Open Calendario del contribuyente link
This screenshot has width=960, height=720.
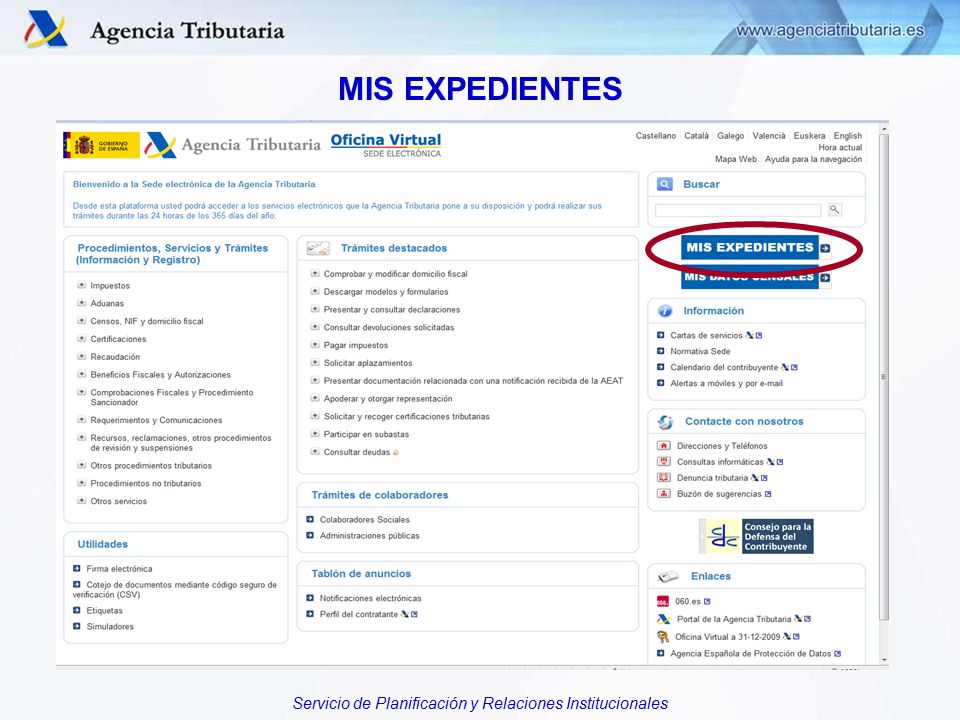point(724,367)
